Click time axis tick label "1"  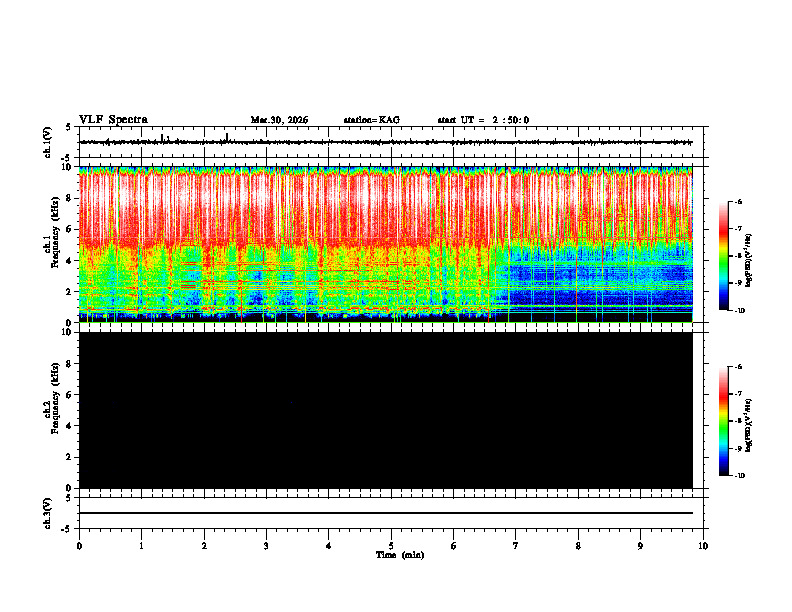coord(141,546)
